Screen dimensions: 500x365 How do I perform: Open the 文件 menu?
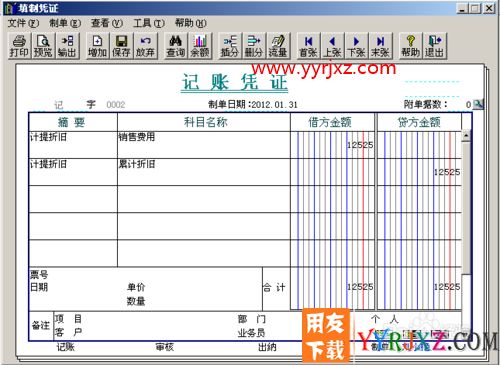pyautogui.click(x=23, y=23)
